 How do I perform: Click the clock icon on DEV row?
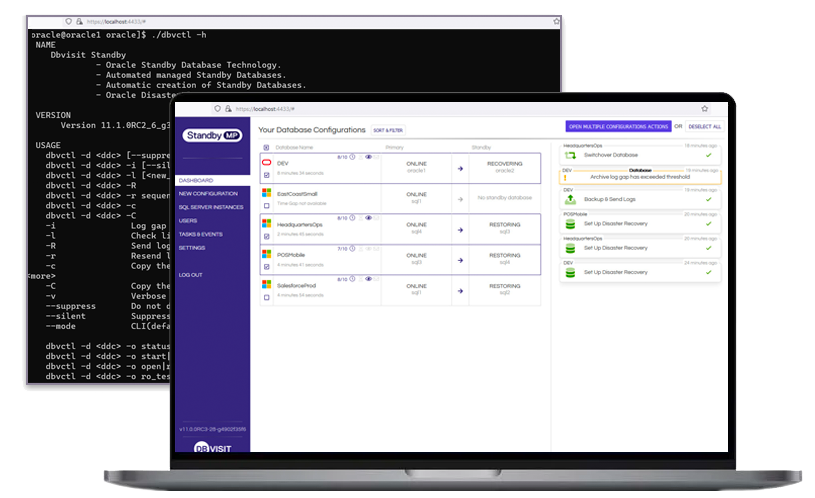click(x=352, y=157)
